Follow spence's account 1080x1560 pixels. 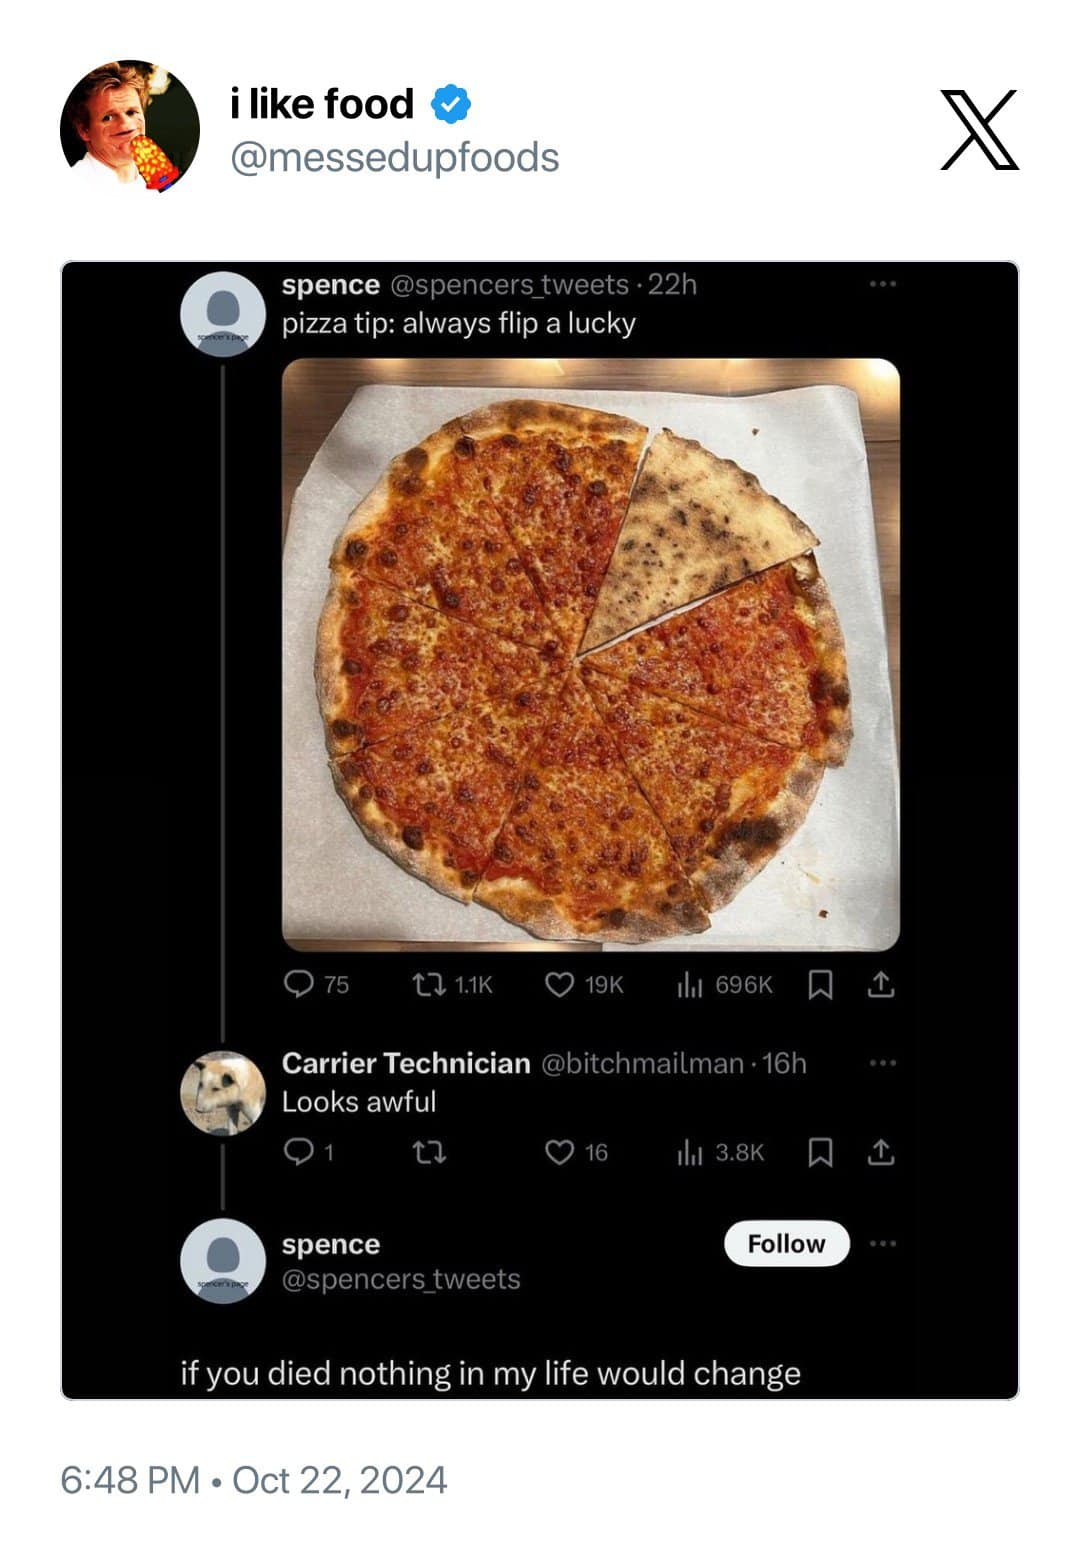tap(786, 1244)
